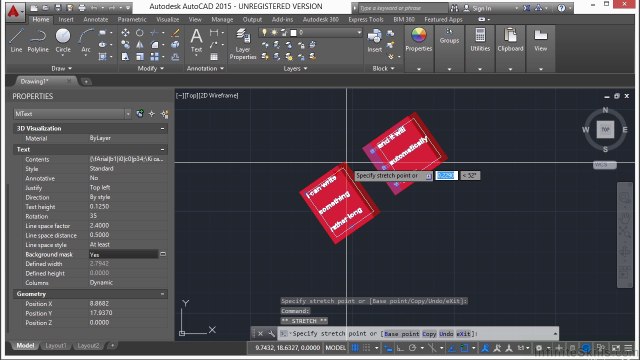Click the Copy tool in Modify
640x360 pixels.
(125, 44)
